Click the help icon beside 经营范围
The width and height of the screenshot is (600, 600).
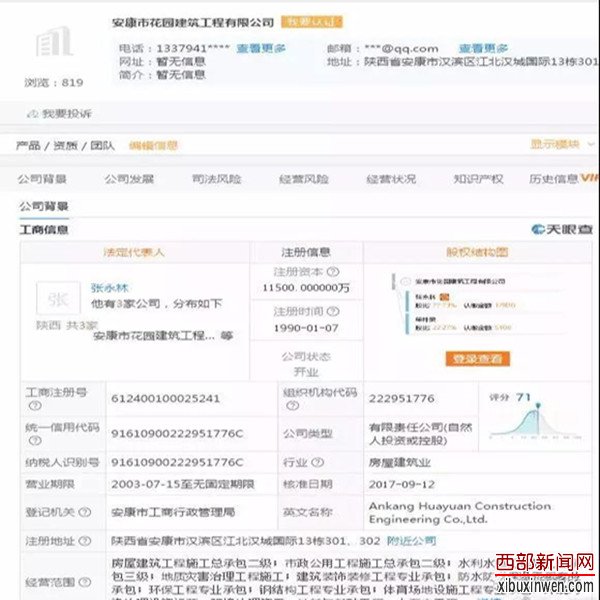pos(85,582)
